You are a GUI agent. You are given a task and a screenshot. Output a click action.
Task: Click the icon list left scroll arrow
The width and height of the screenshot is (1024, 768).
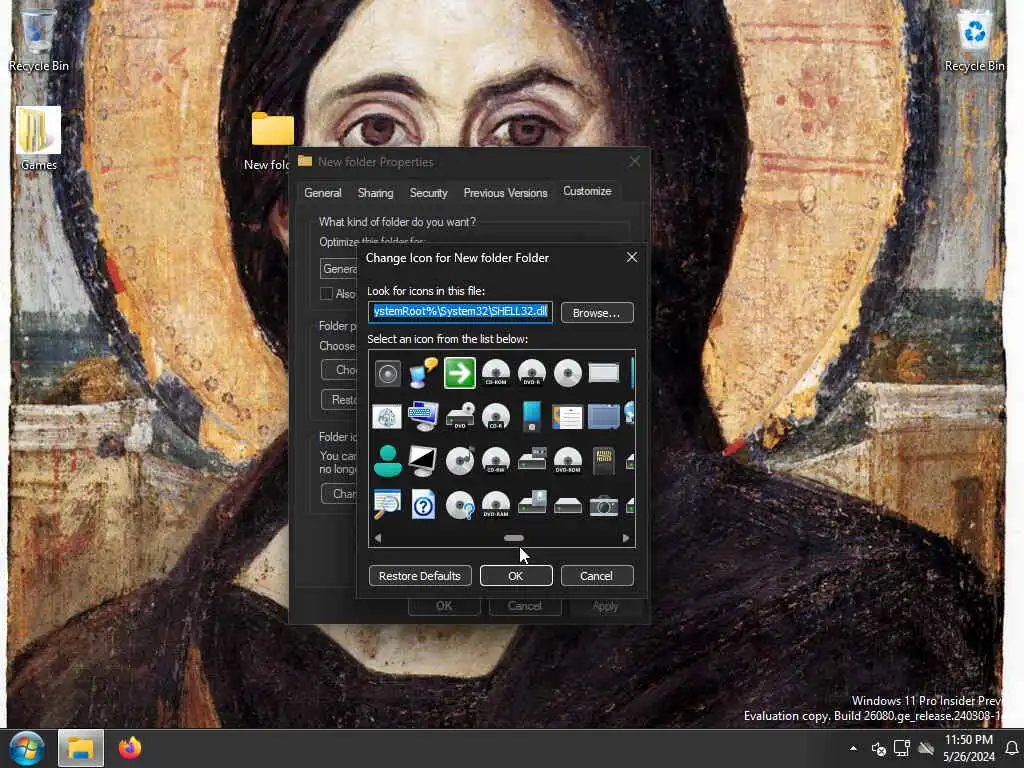[x=377, y=538]
